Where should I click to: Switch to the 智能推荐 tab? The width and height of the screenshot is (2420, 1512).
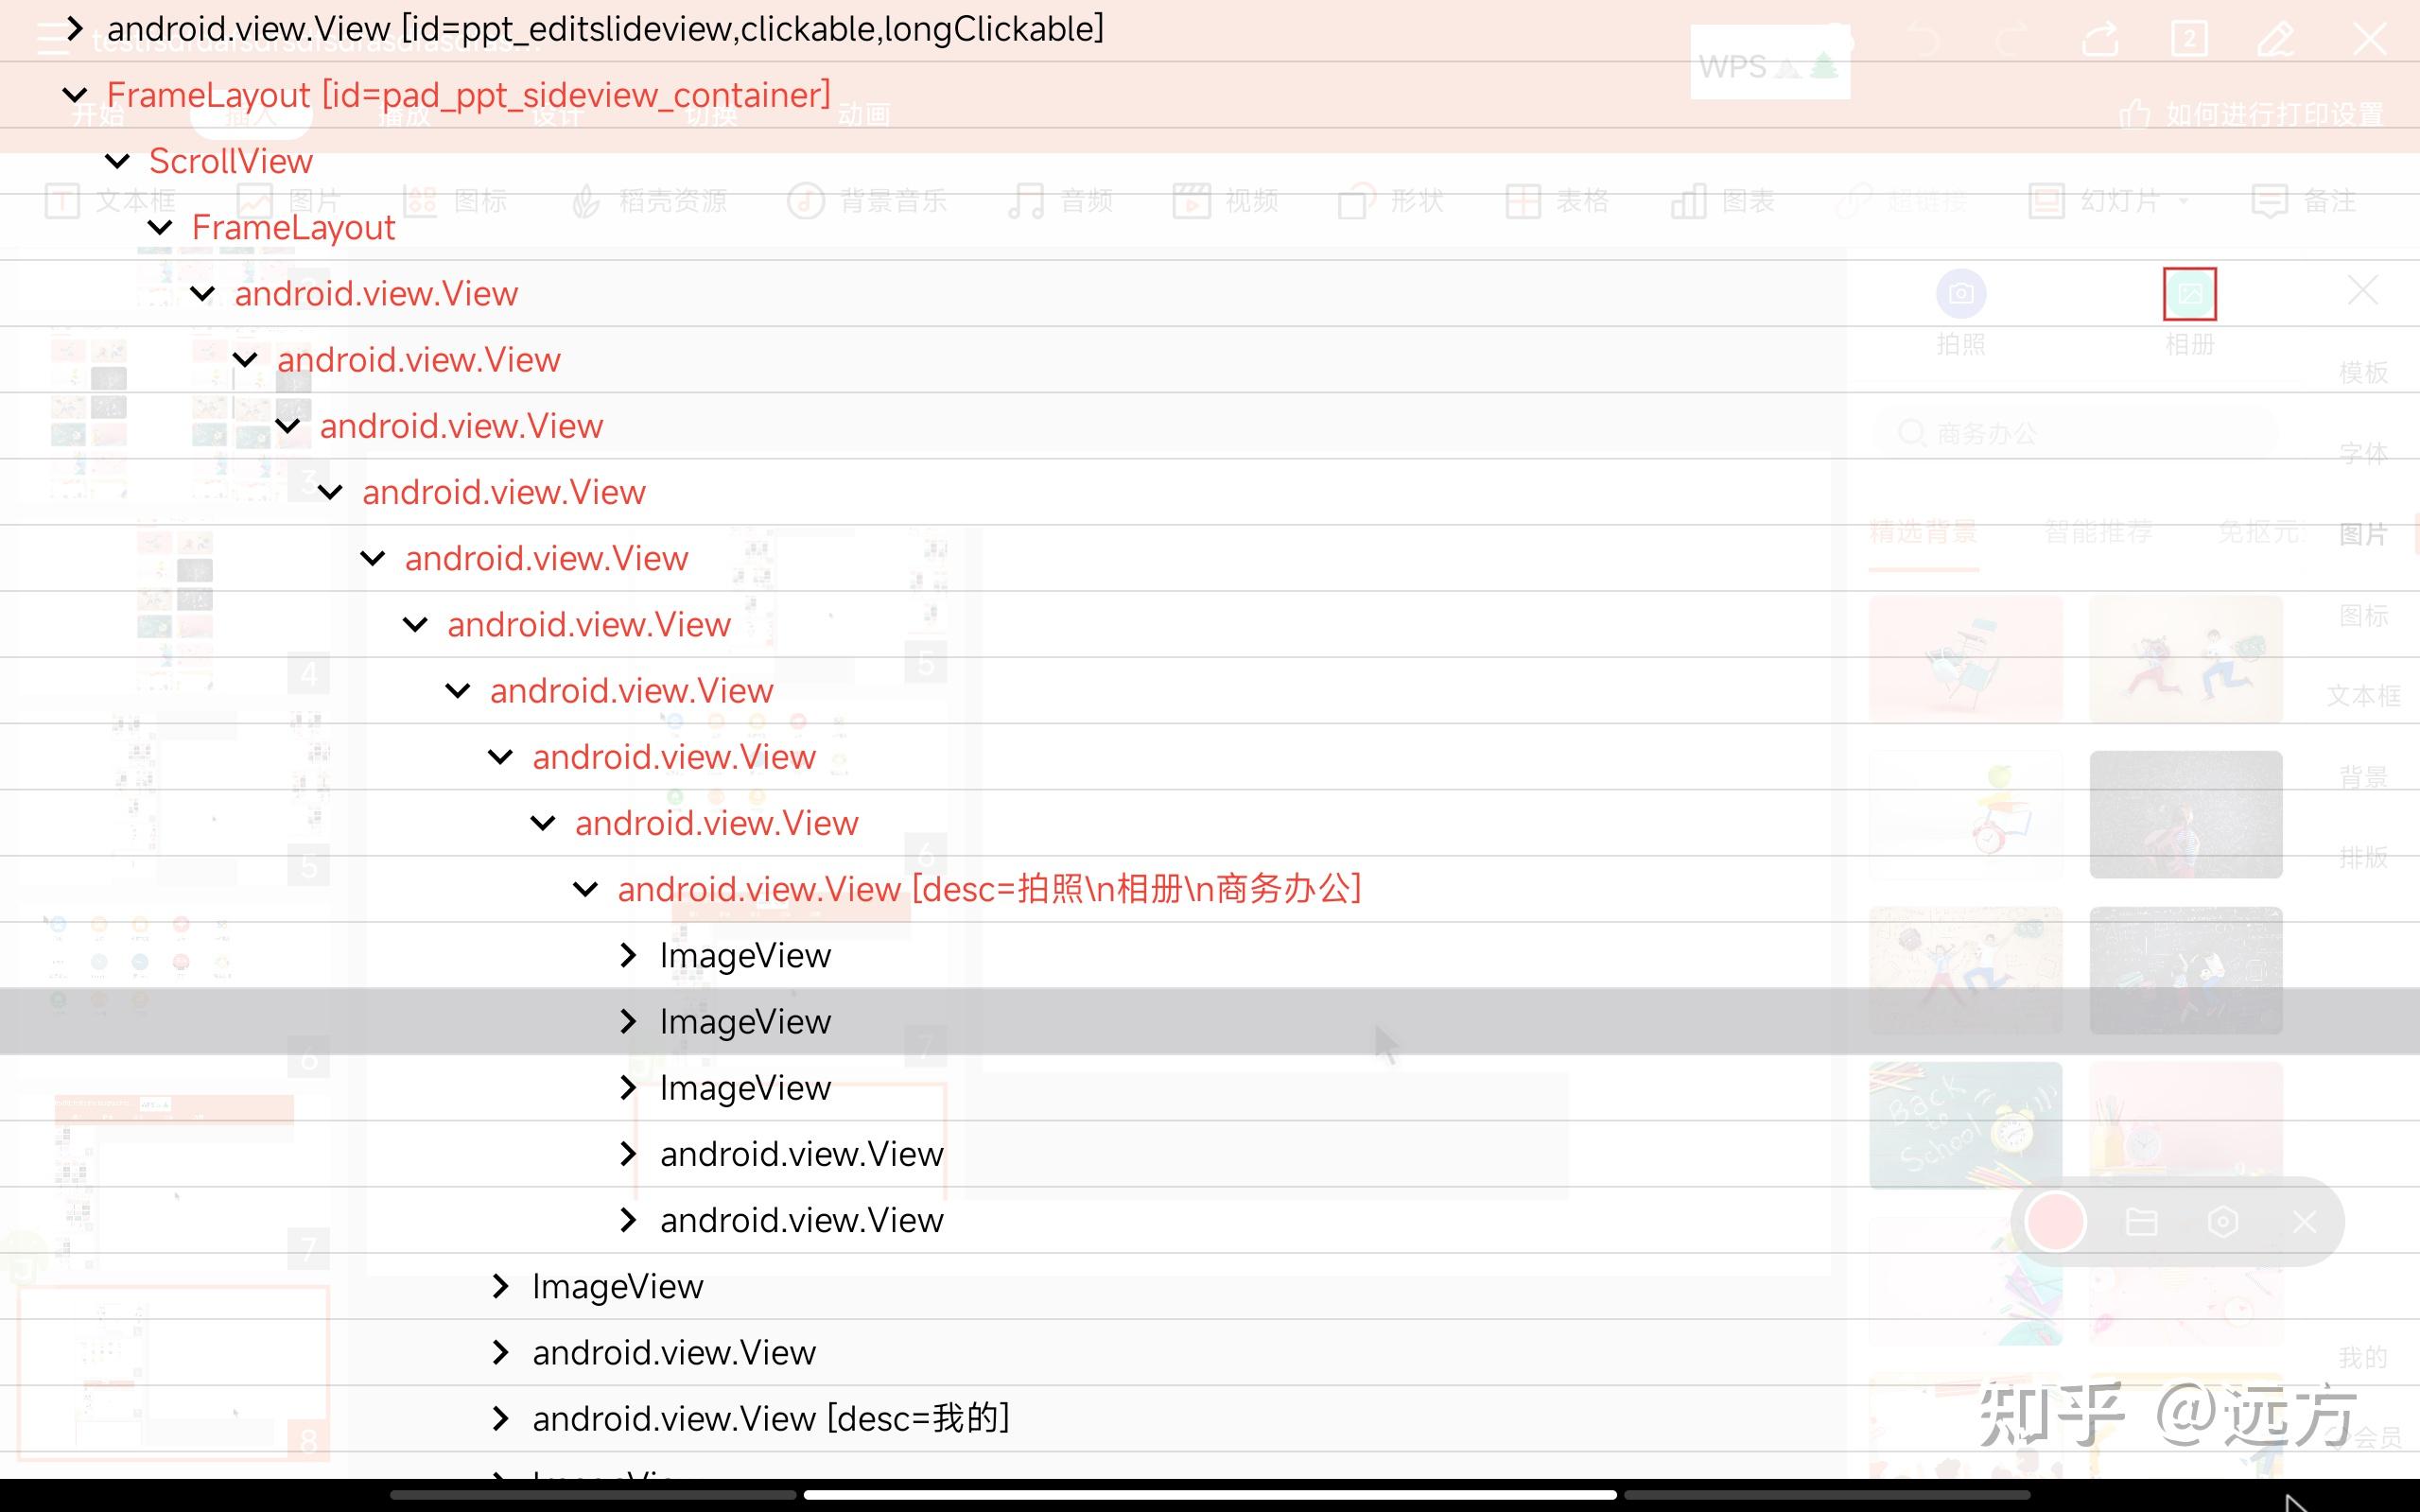click(x=2097, y=532)
